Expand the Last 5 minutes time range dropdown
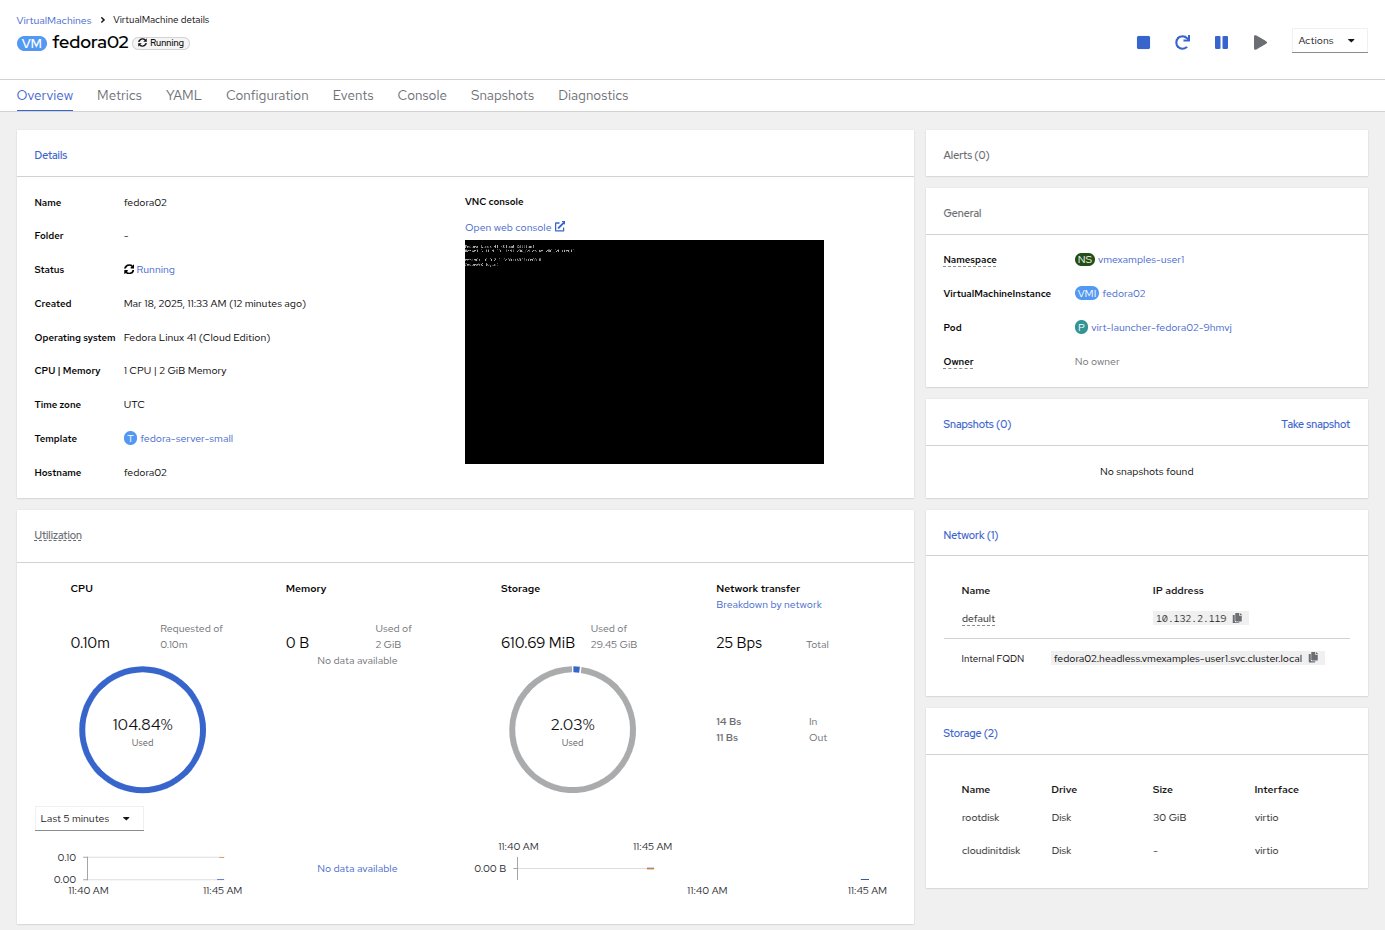This screenshot has width=1385, height=930. (89, 818)
